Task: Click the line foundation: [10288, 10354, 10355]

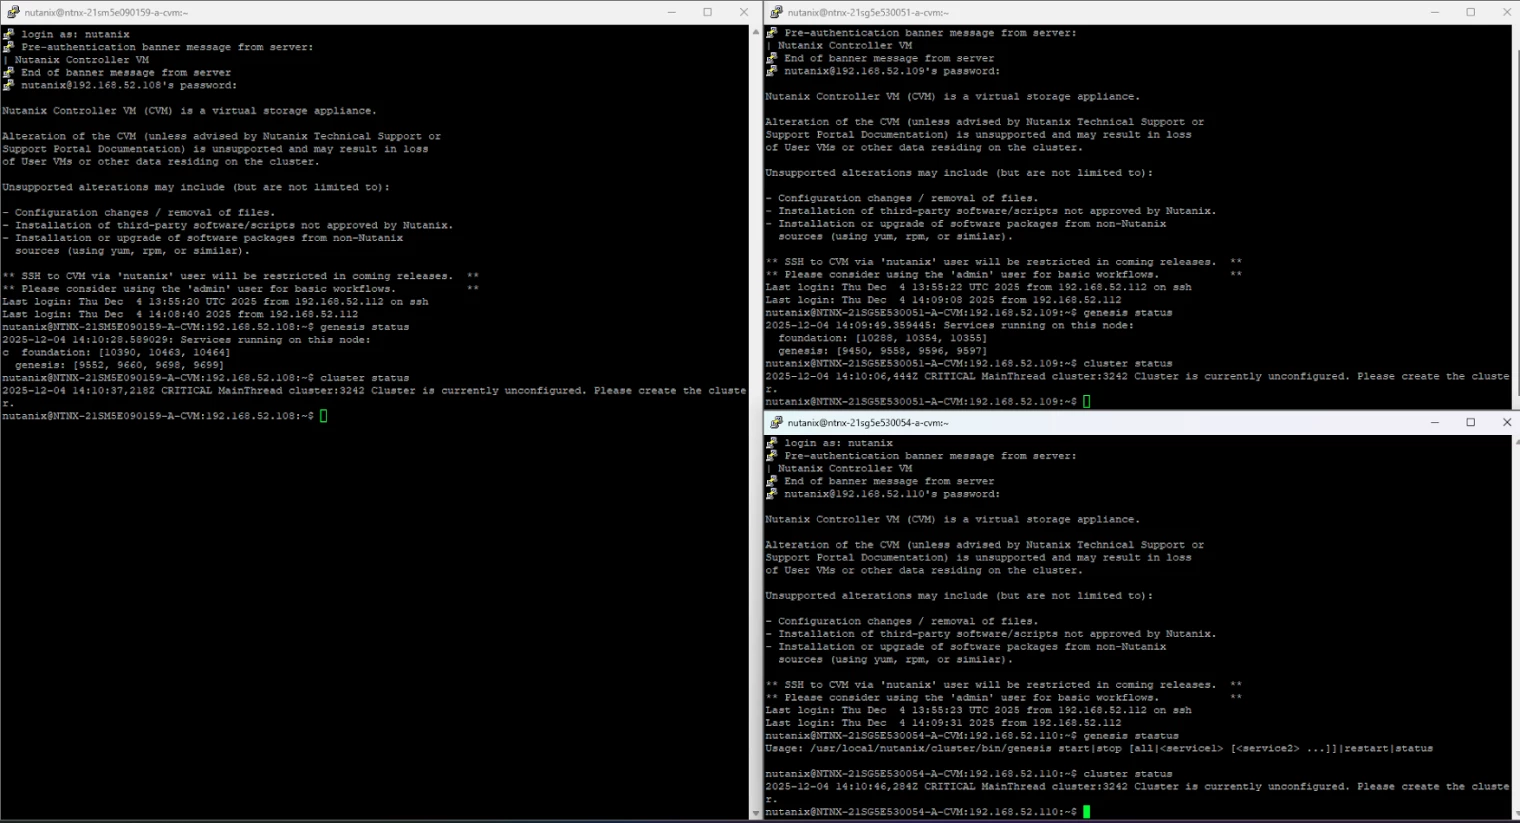Action: [882, 338]
